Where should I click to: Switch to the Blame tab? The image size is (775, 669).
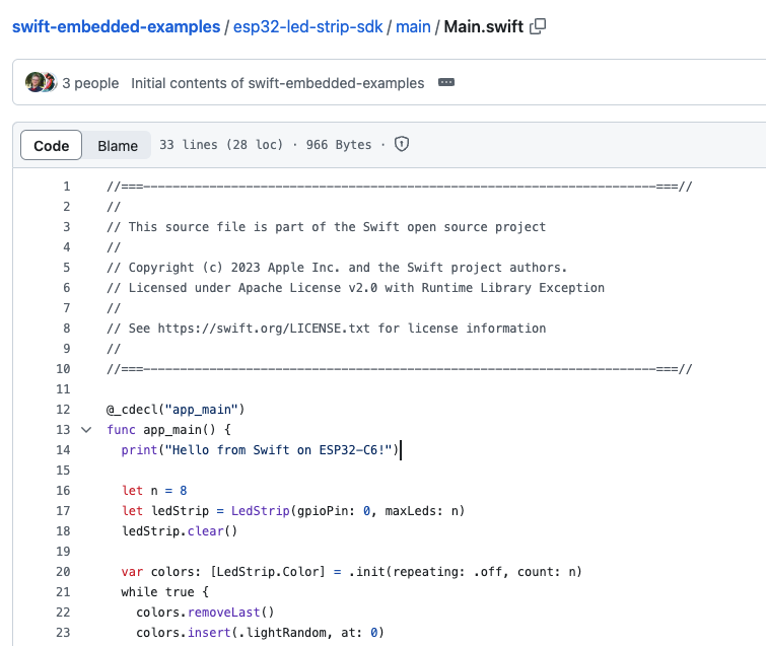tap(118, 146)
